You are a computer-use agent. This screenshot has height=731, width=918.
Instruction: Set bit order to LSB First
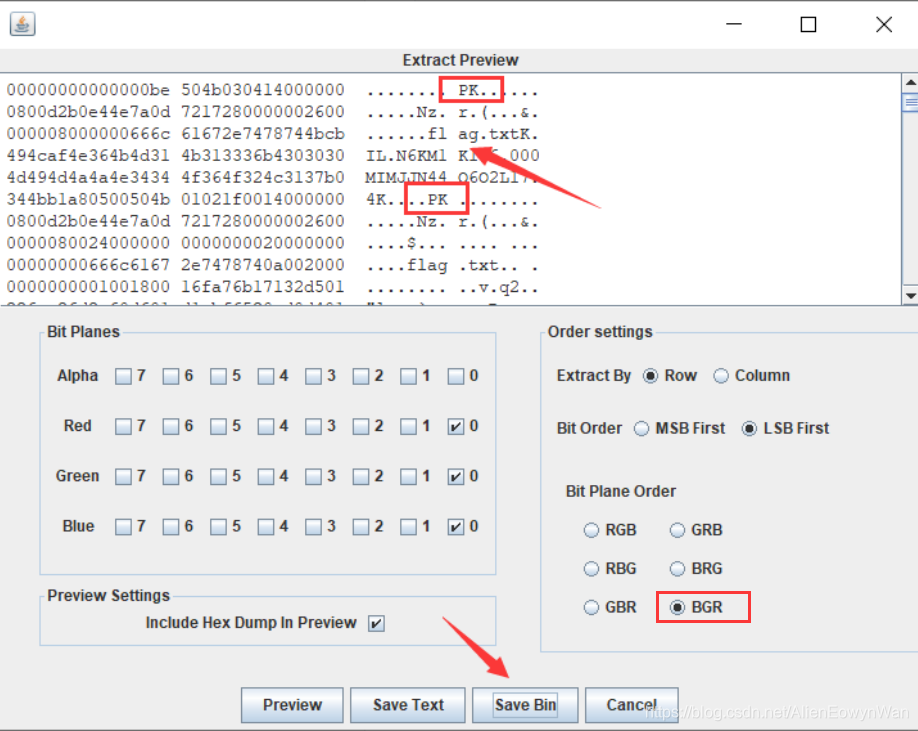tap(749, 428)
